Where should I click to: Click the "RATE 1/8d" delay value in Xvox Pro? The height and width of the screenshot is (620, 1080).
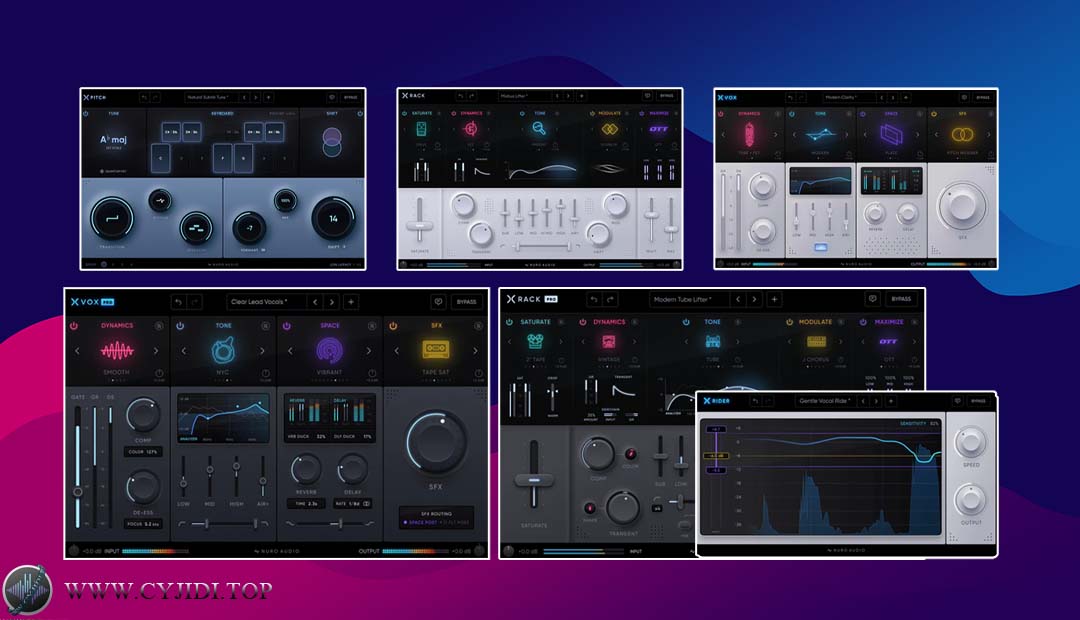(x=353, y=504)
